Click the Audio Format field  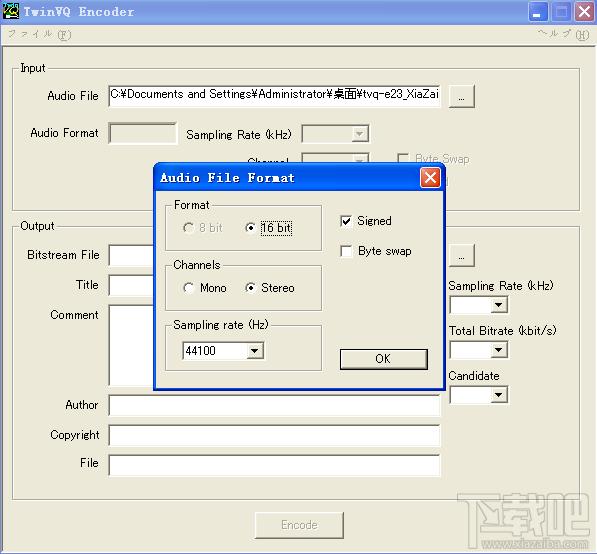coord(143,133)
